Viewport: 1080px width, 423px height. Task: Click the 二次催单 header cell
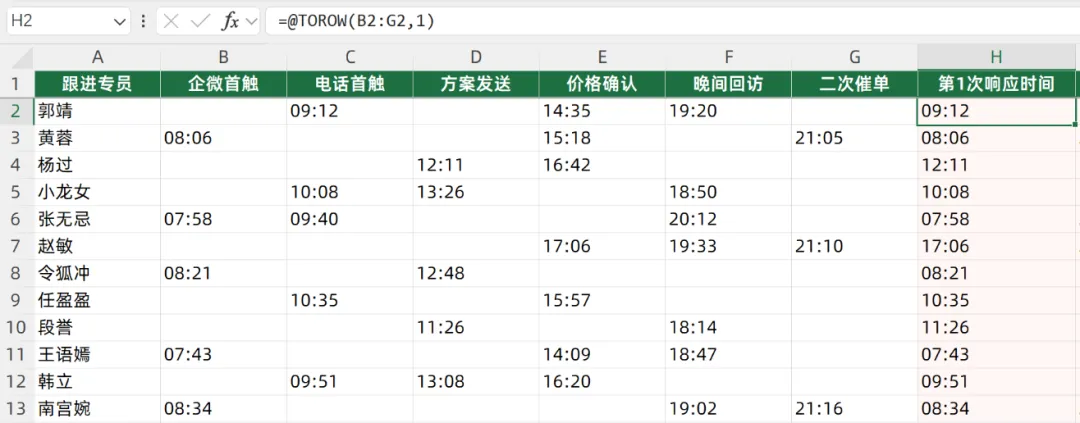tap(854, 84)
